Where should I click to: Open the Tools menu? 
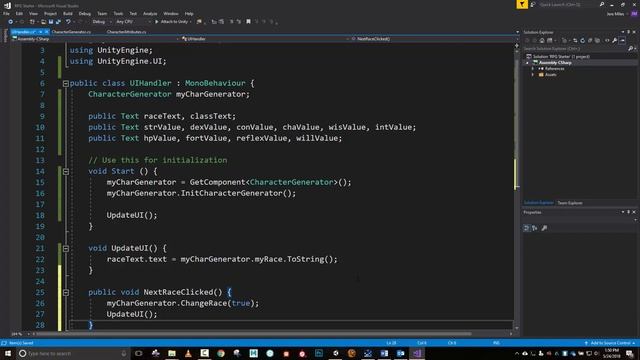point(118,13)
